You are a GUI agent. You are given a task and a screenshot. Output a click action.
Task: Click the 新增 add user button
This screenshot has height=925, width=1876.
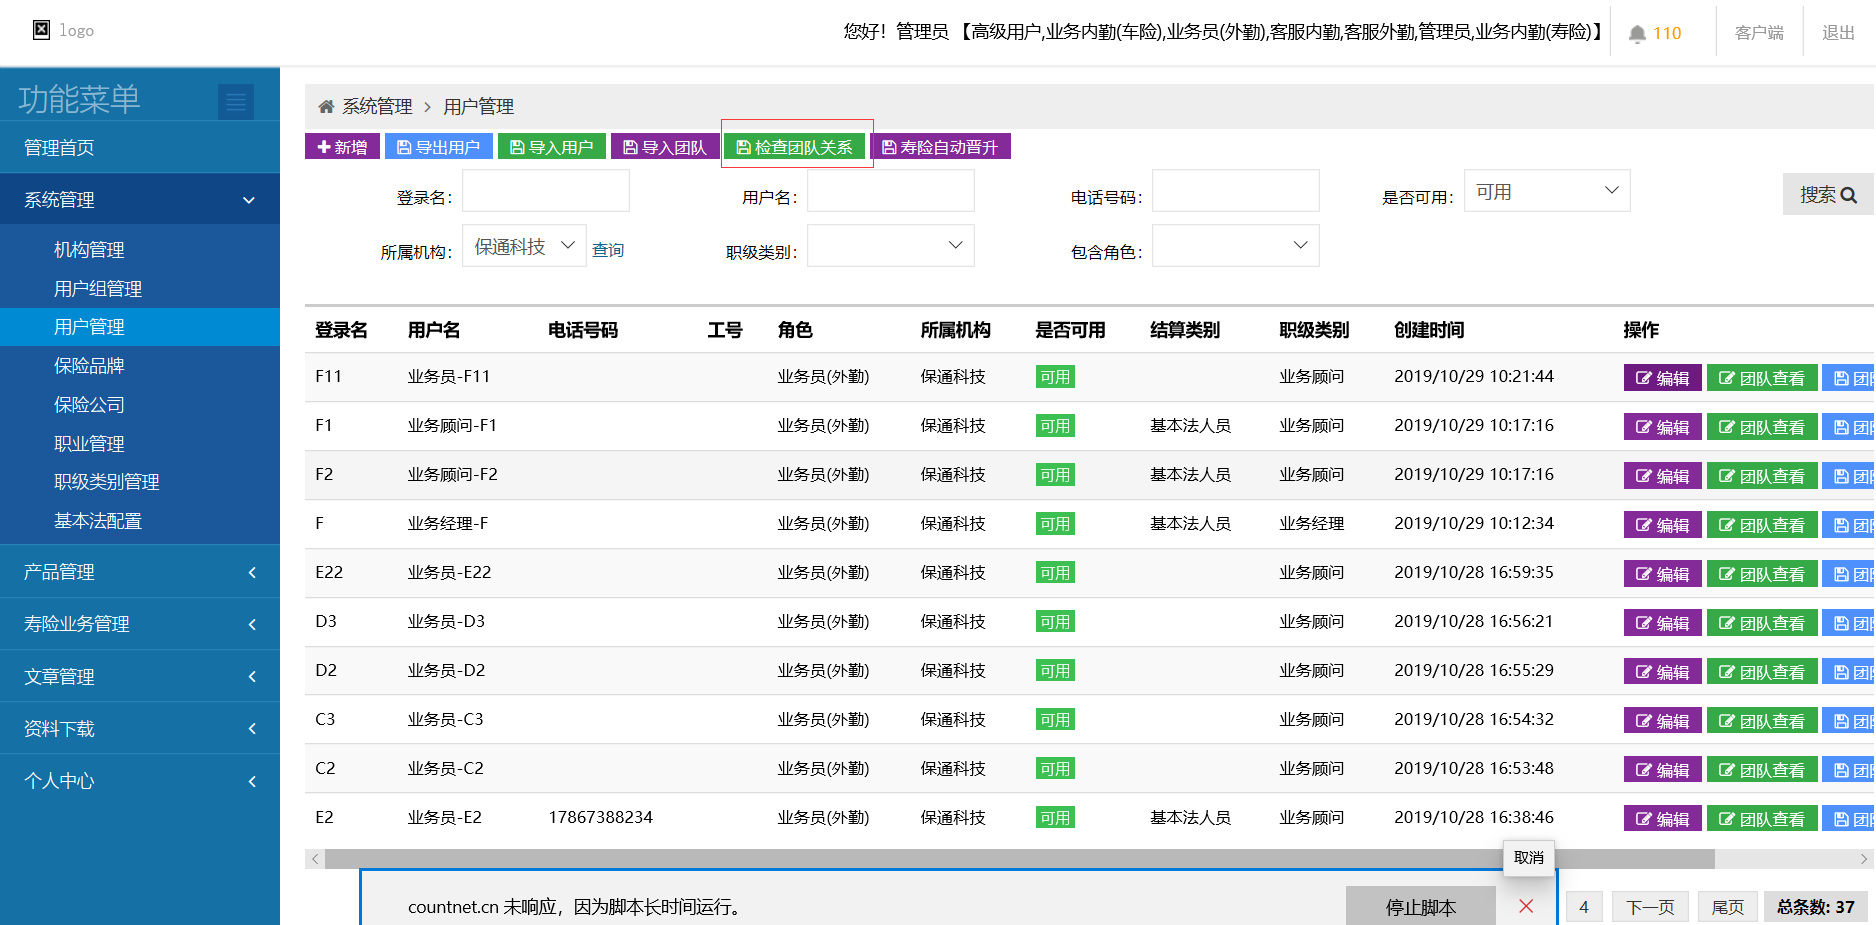click(x=342, y=147)
